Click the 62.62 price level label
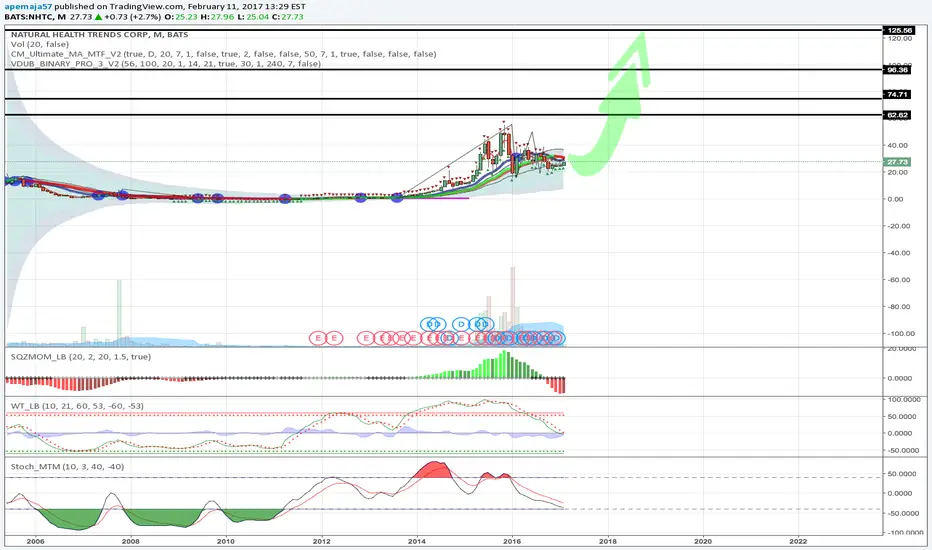The height and width of the screenshot is (550, 932). (x=898, y=115)
